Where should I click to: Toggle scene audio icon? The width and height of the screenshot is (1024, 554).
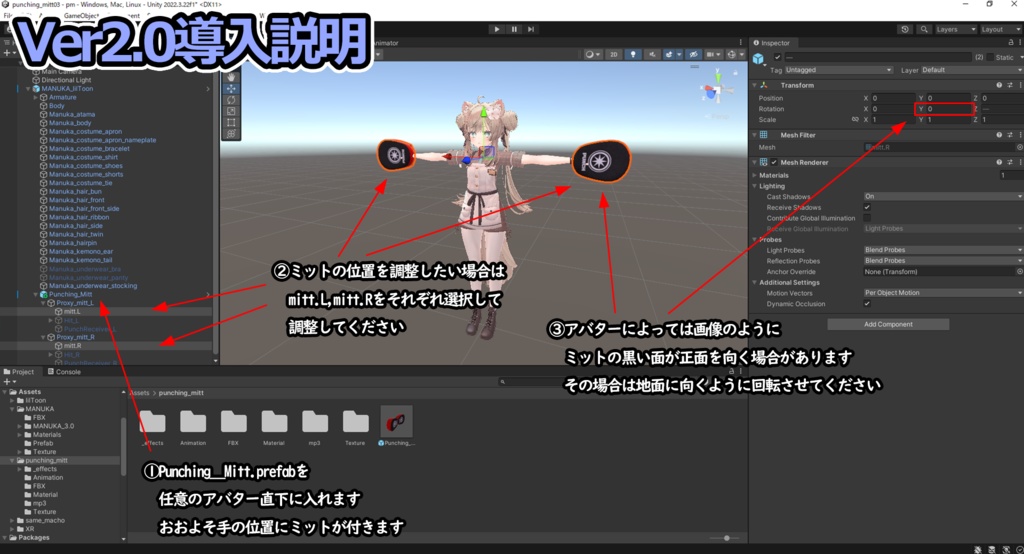[652, 55]
